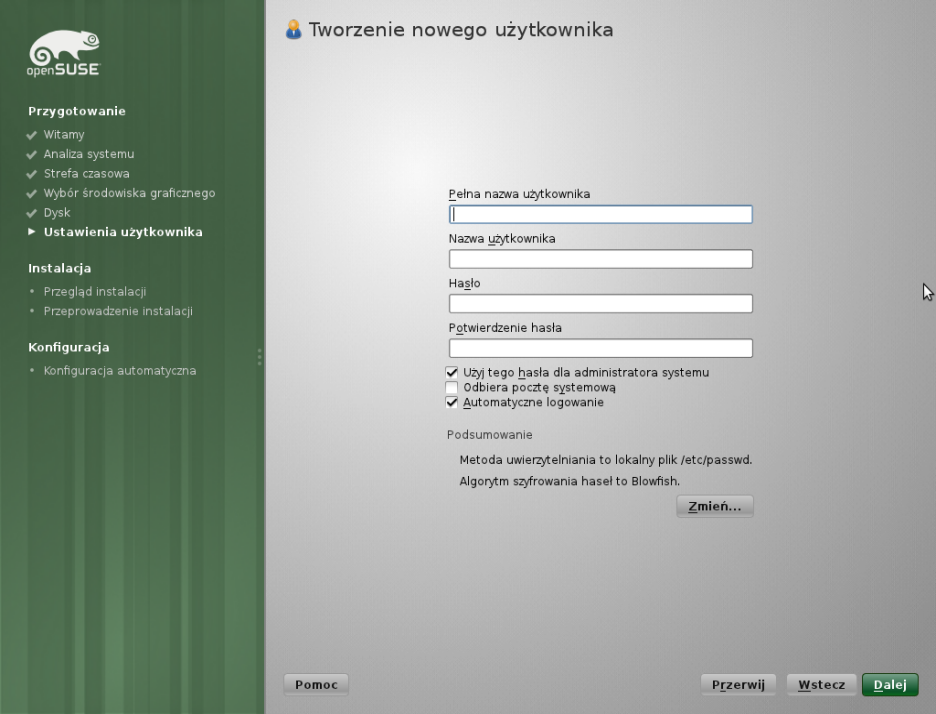
Task: Select 'Strefa czasowa' step in sidebar
Action: [x=86, y=174]
